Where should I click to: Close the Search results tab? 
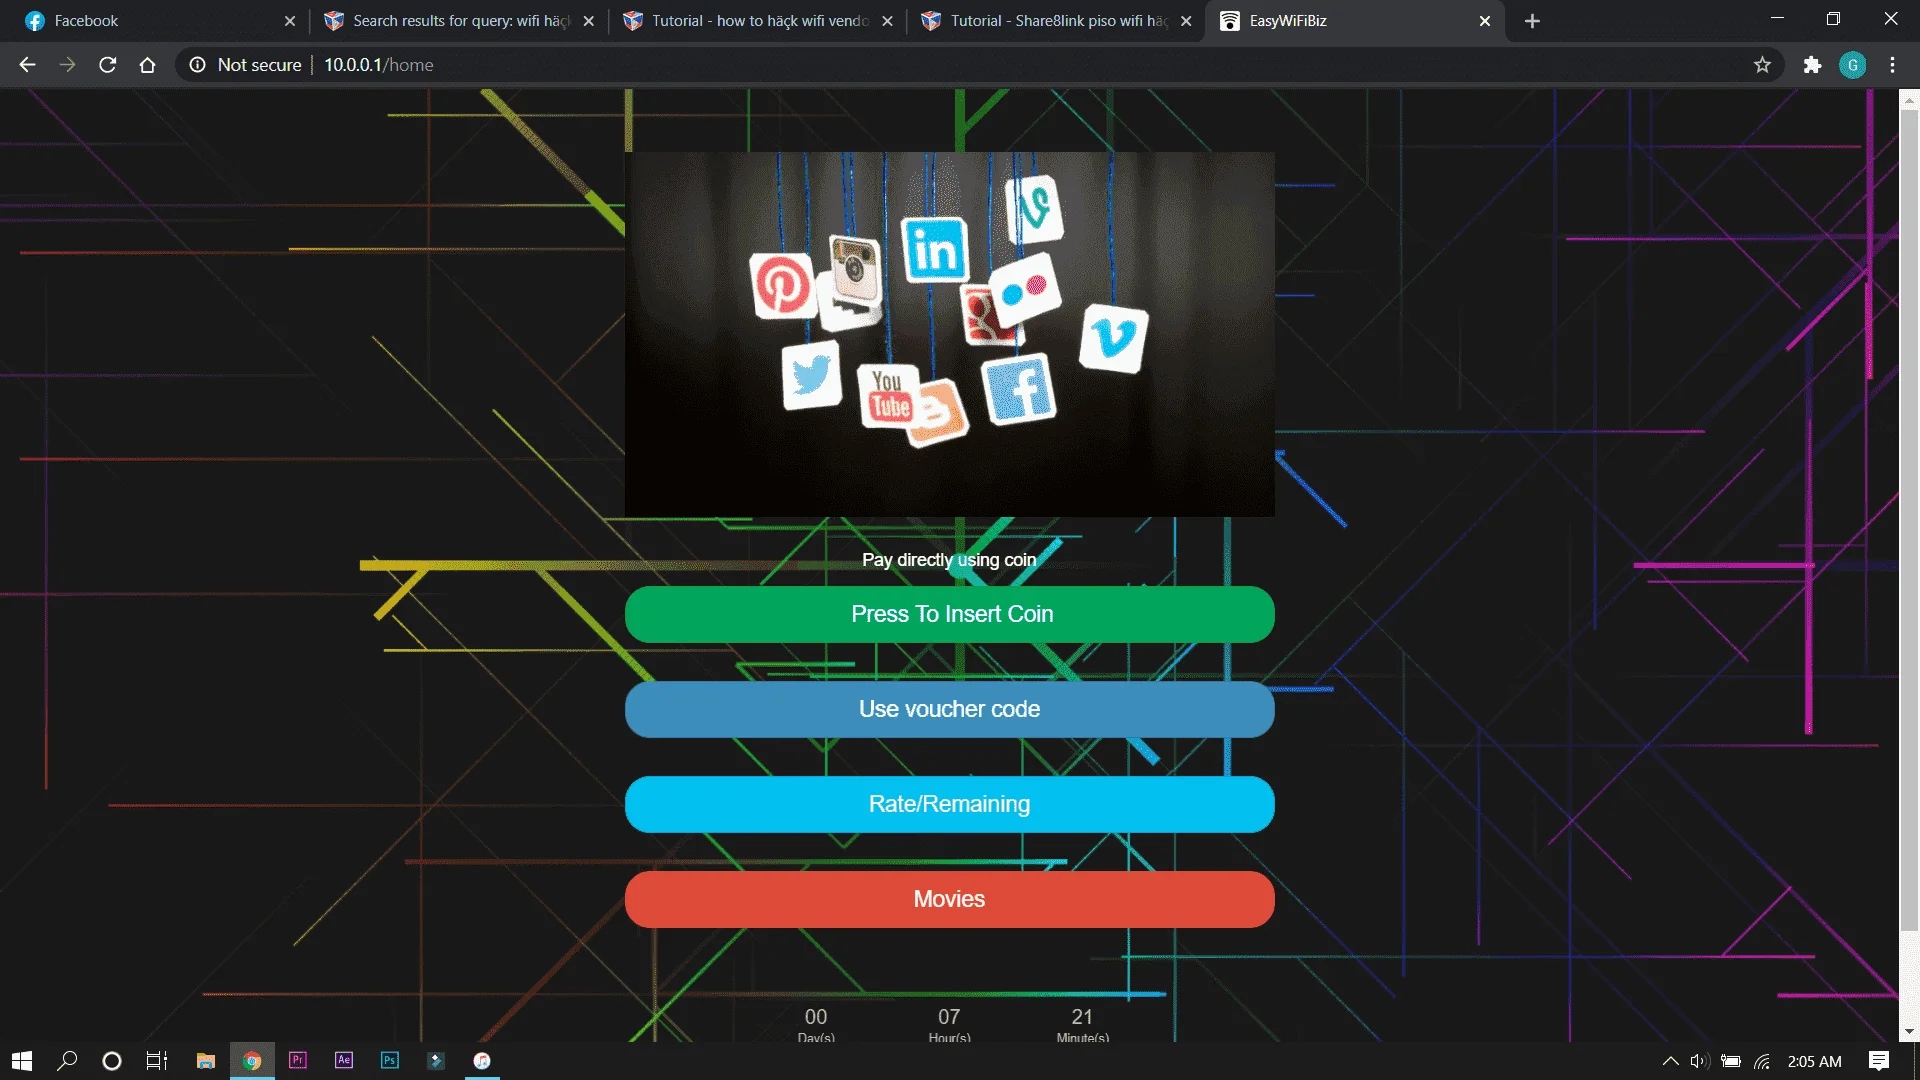tap(589, 21)
